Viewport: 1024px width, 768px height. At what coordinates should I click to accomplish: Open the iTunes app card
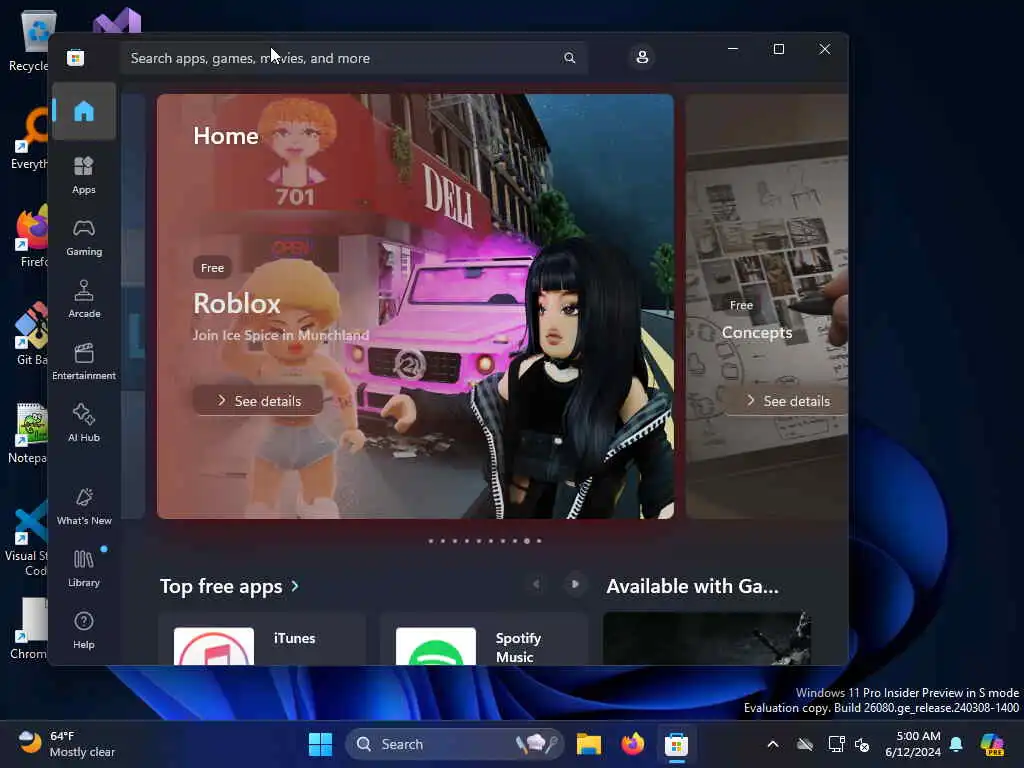pos(262,640)
